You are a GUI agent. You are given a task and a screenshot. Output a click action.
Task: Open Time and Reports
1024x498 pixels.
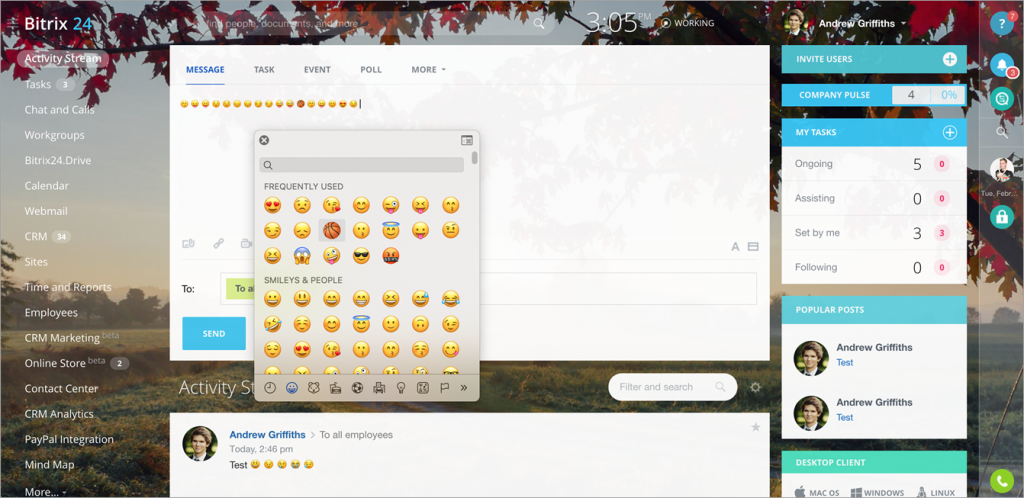68,287
